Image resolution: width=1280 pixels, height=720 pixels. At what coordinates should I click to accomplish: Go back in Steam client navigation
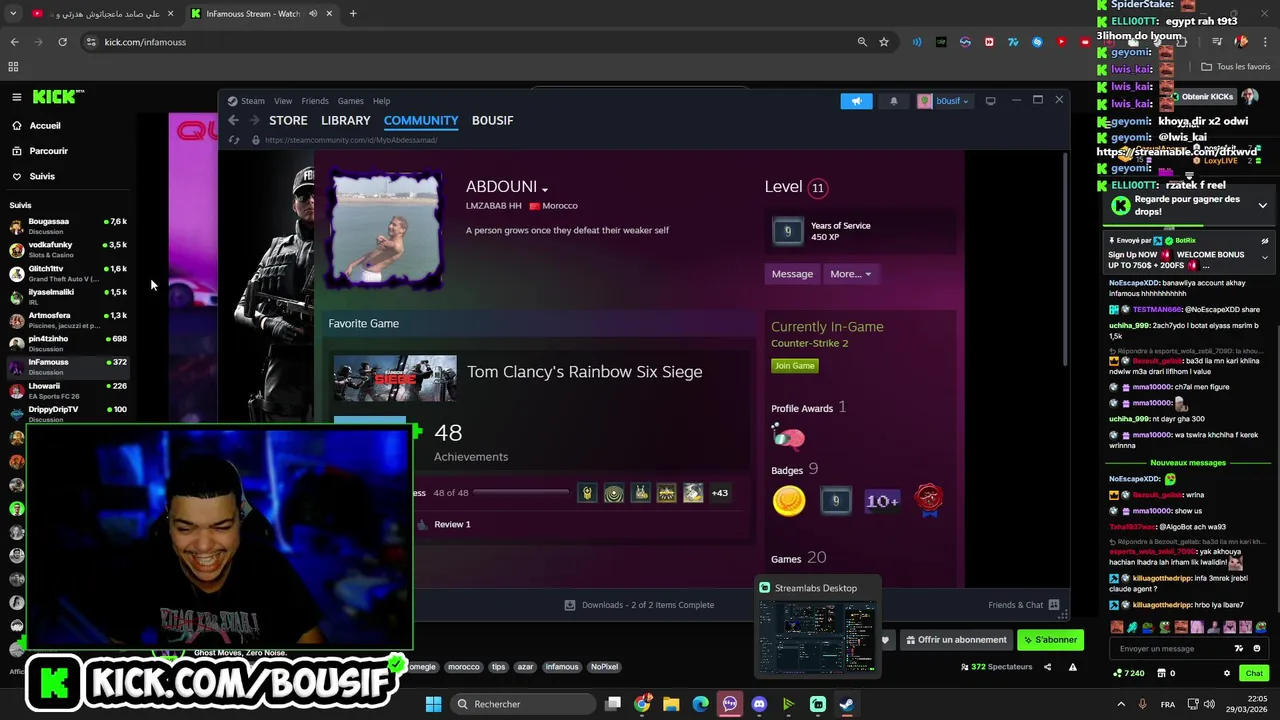click(233, 120)
